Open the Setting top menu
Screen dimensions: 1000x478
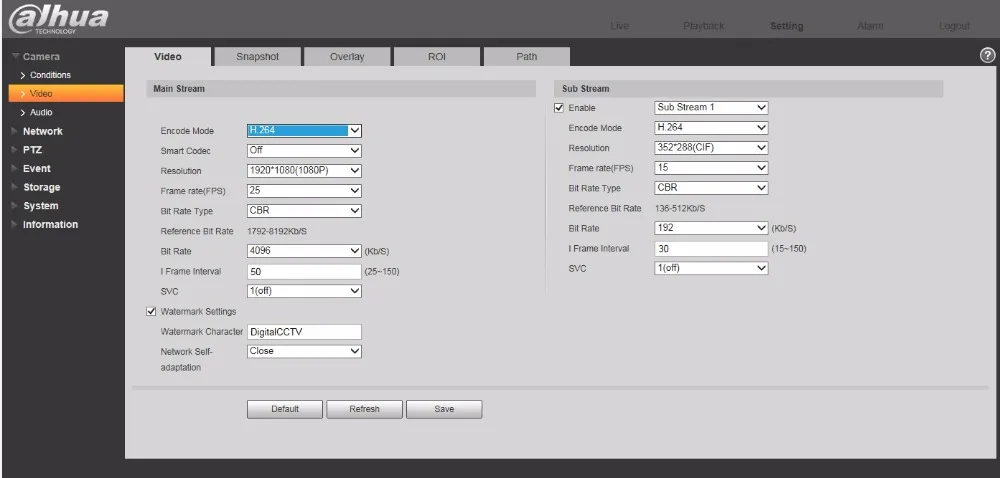(x=786, y=26)
